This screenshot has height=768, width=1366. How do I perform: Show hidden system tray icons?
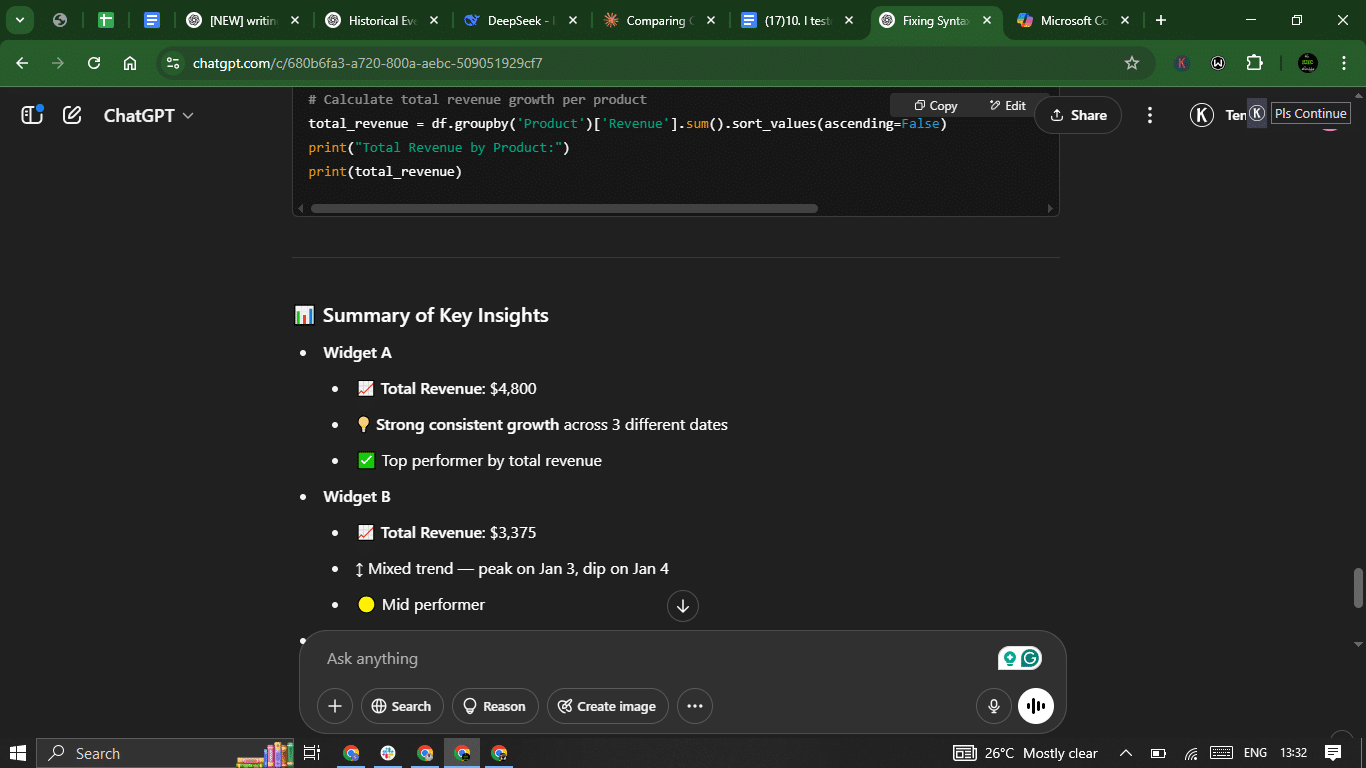(x=1126, y=753)
